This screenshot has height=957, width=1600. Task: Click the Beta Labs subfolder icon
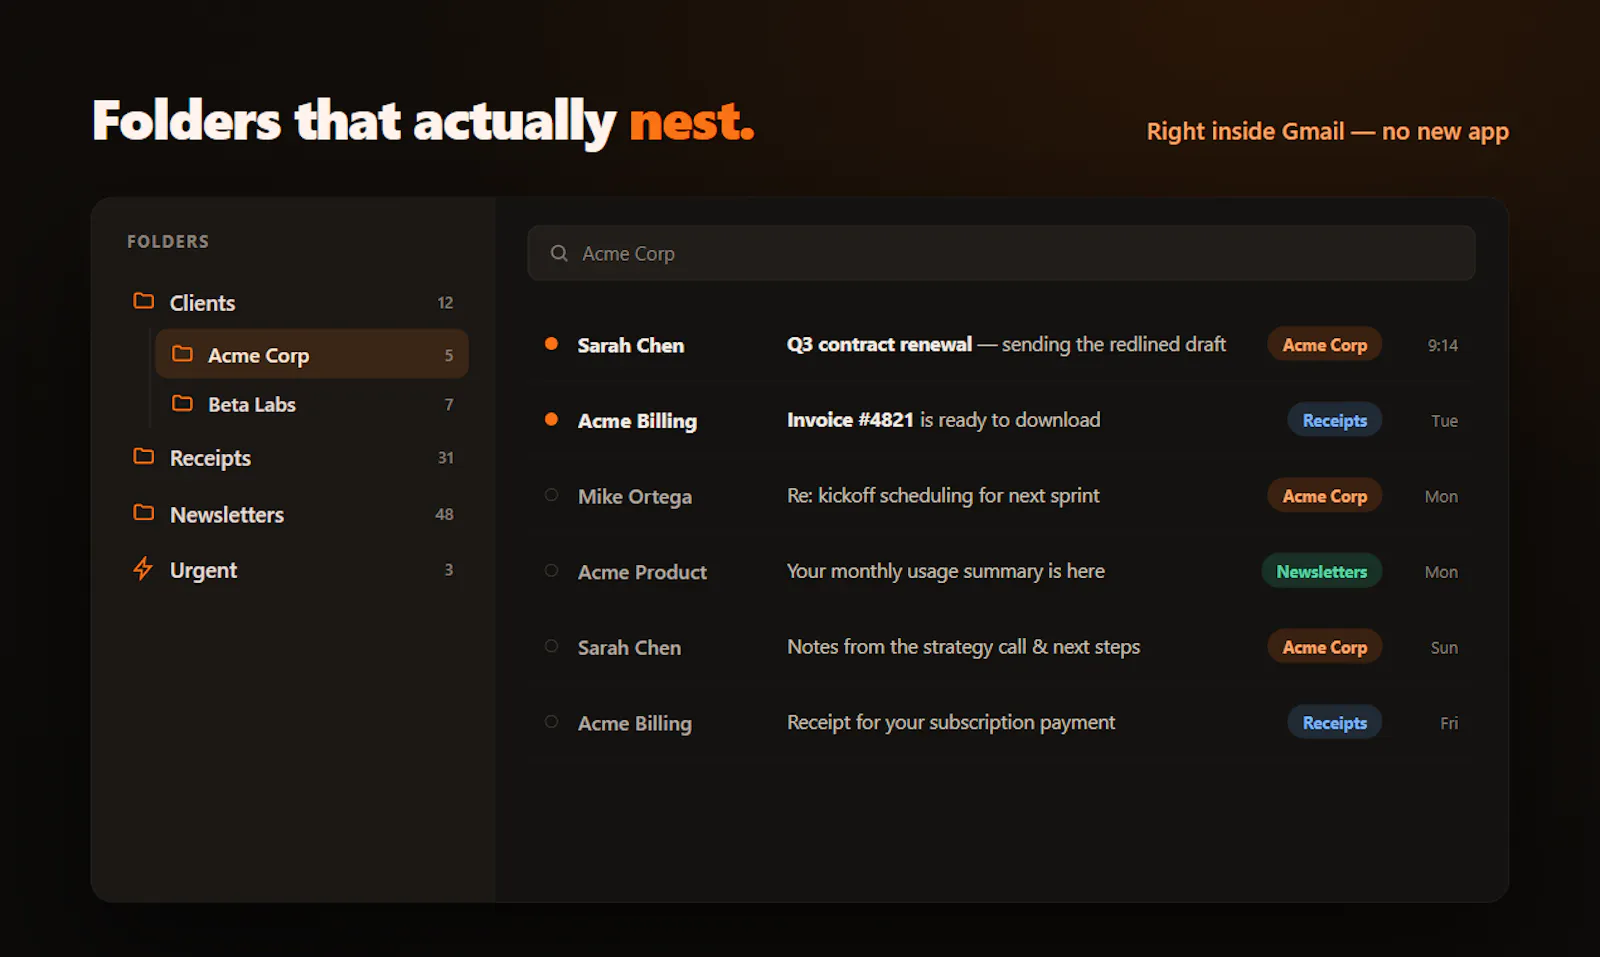pyautogui.click(x=182, y=403)
